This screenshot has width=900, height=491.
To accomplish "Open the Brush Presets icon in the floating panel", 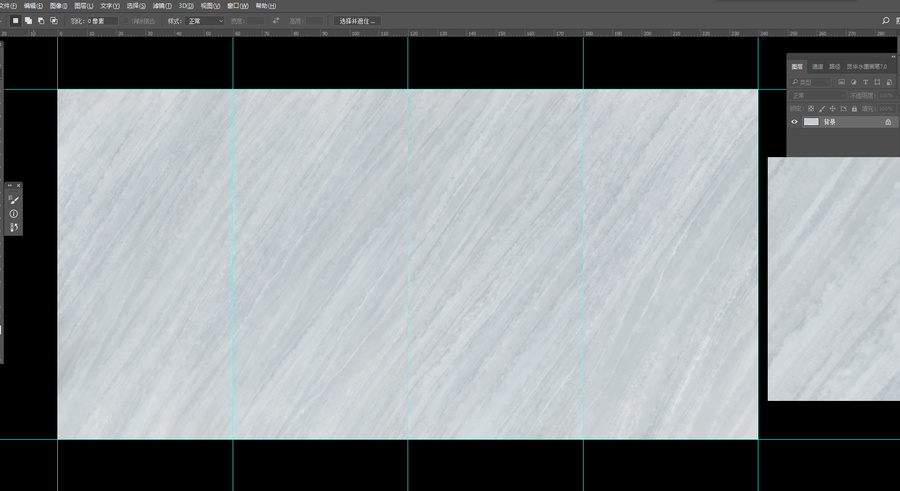I will [x=14, y=227].
